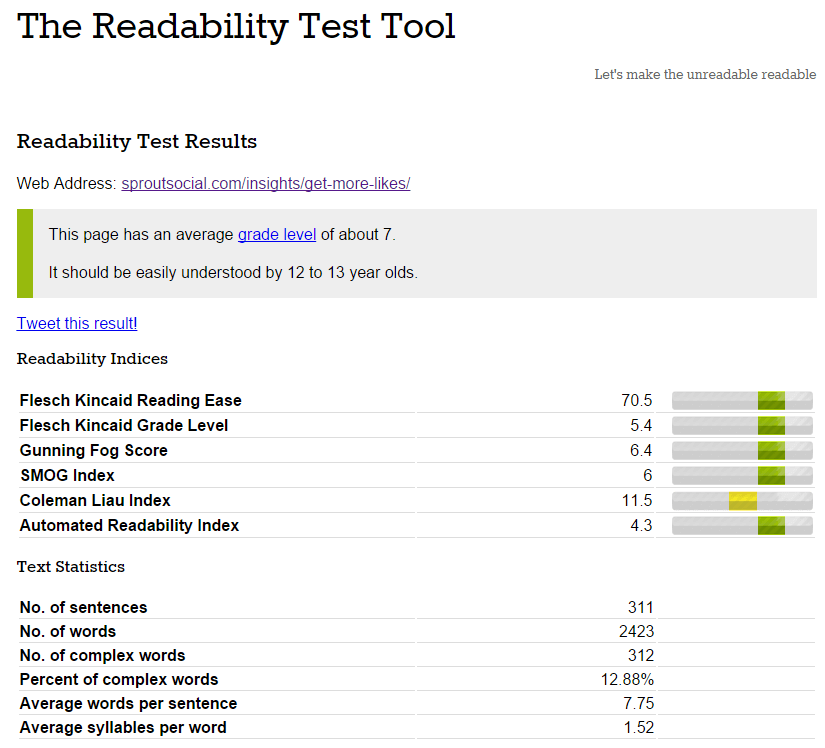Click the SMOG Index indicator bar
Viewport: 825px width, 748px height.
(742, 476)
